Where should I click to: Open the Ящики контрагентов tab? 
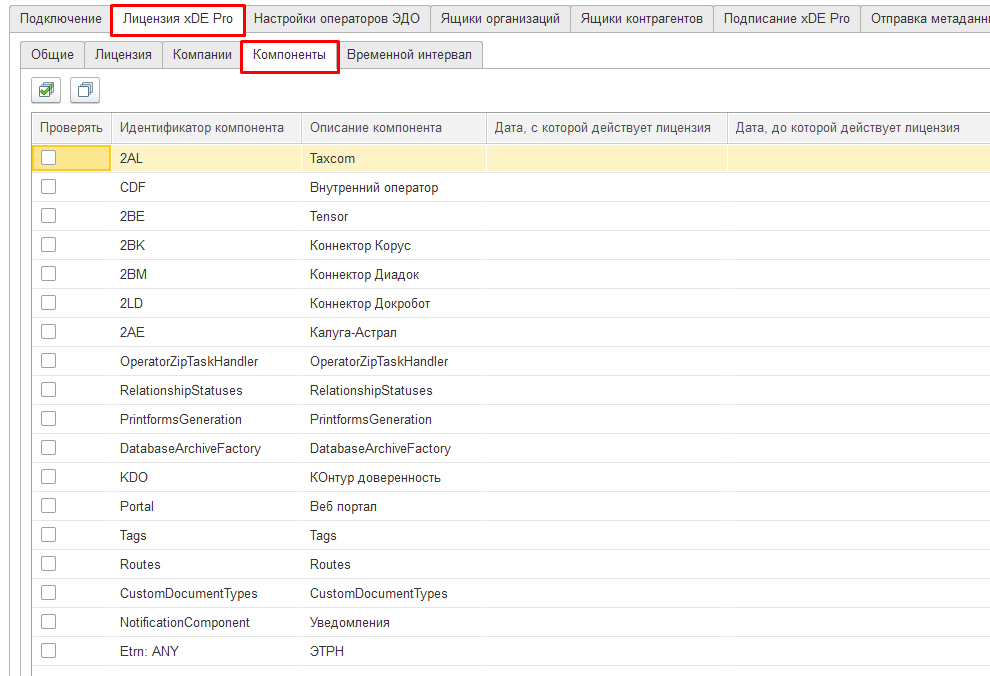(x=641, y=19)
